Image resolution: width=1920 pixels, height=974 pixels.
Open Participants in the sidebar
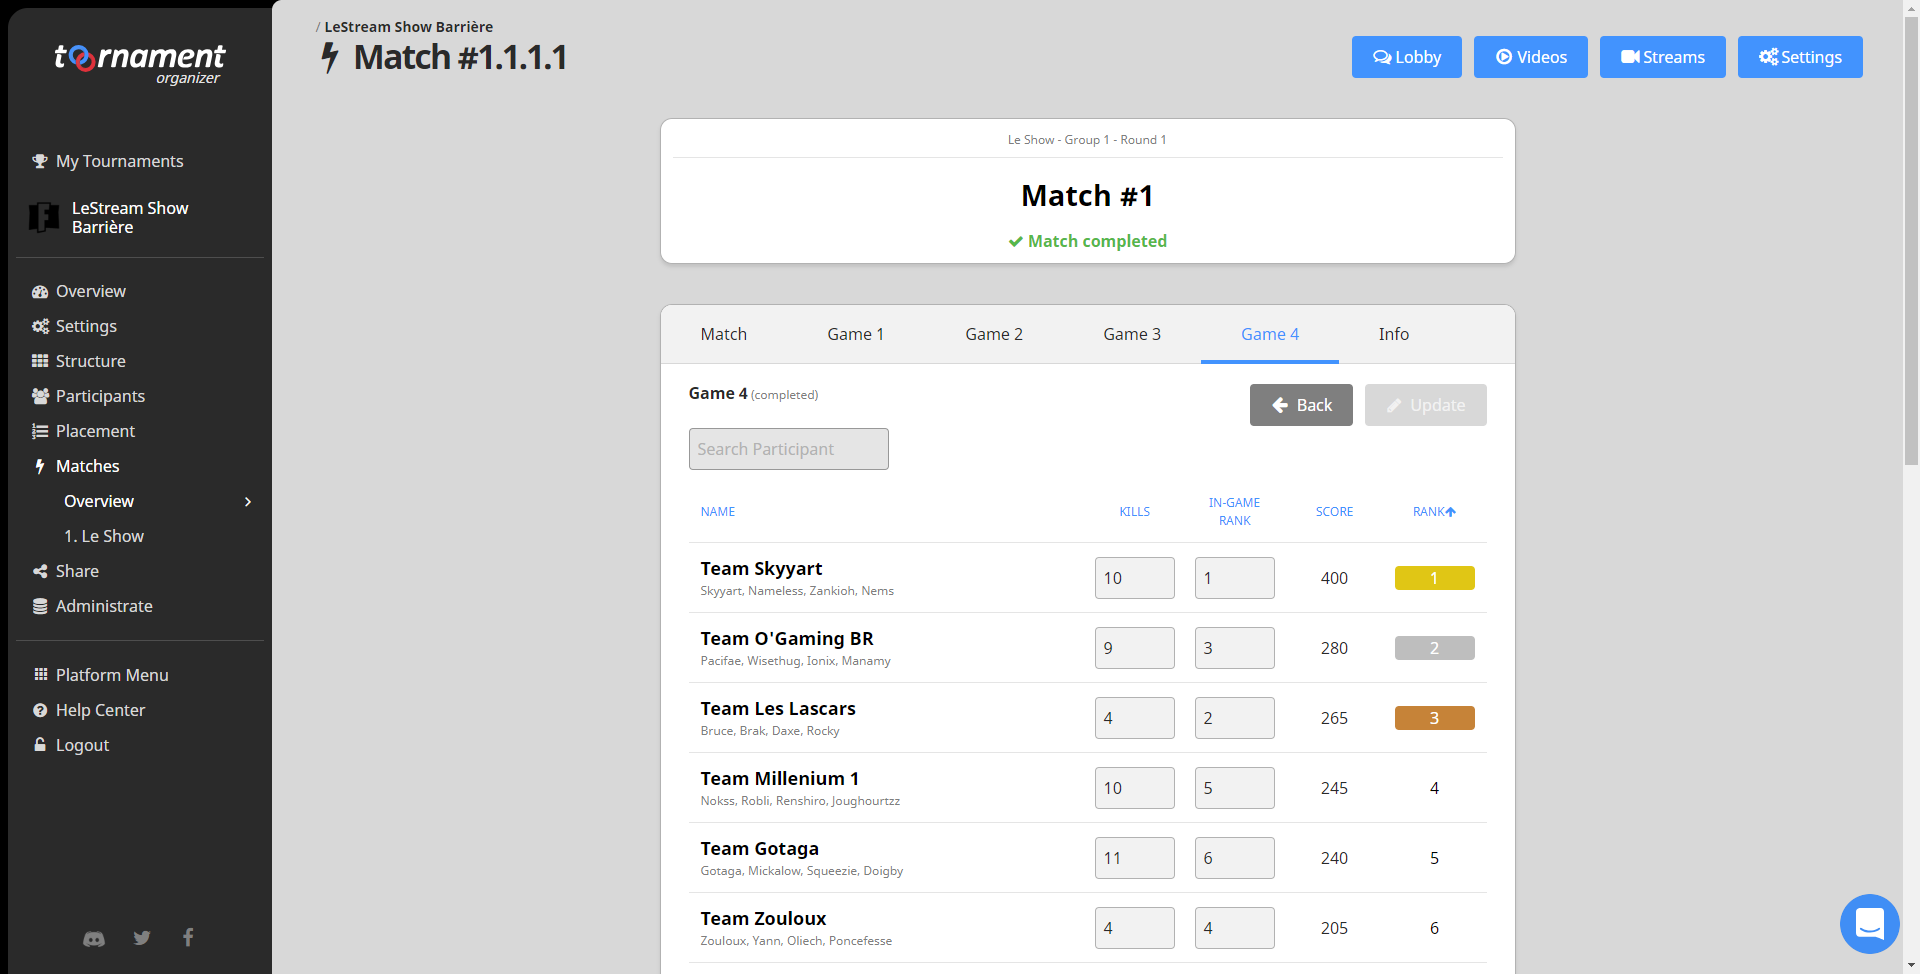coord(100,396)
